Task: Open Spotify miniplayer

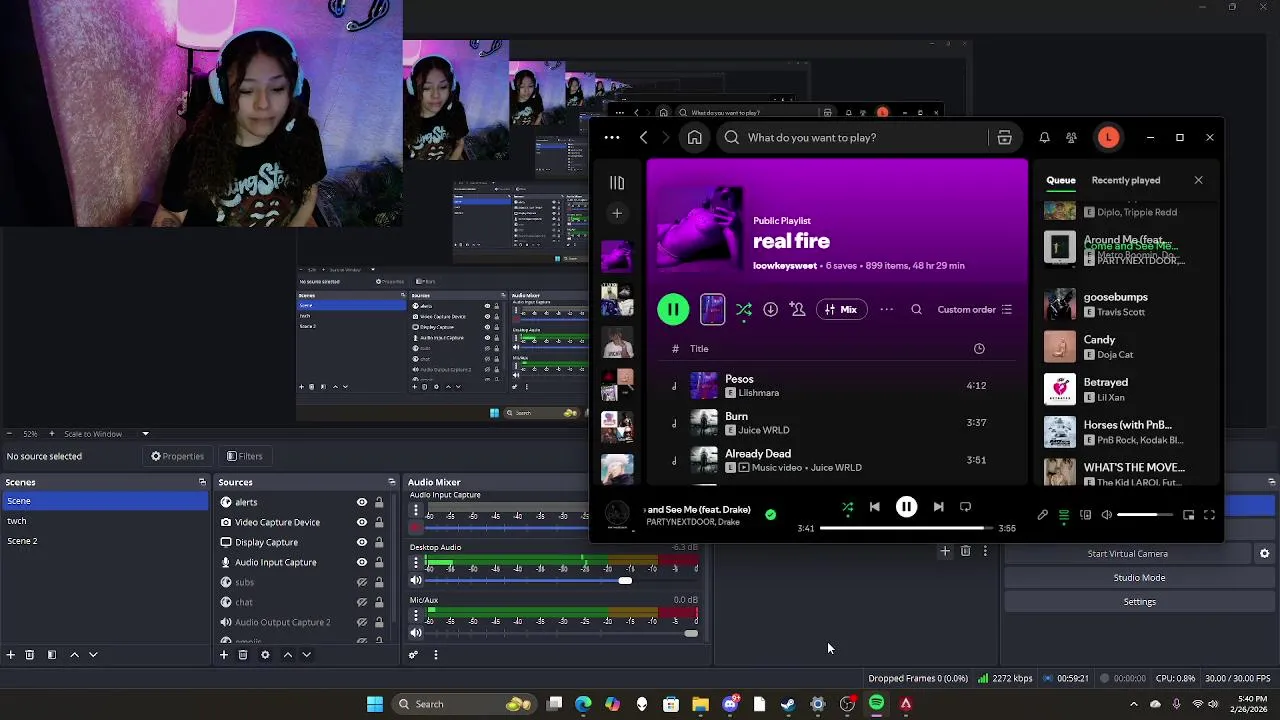Action: pyautogui.click(x=1188, y=515)
